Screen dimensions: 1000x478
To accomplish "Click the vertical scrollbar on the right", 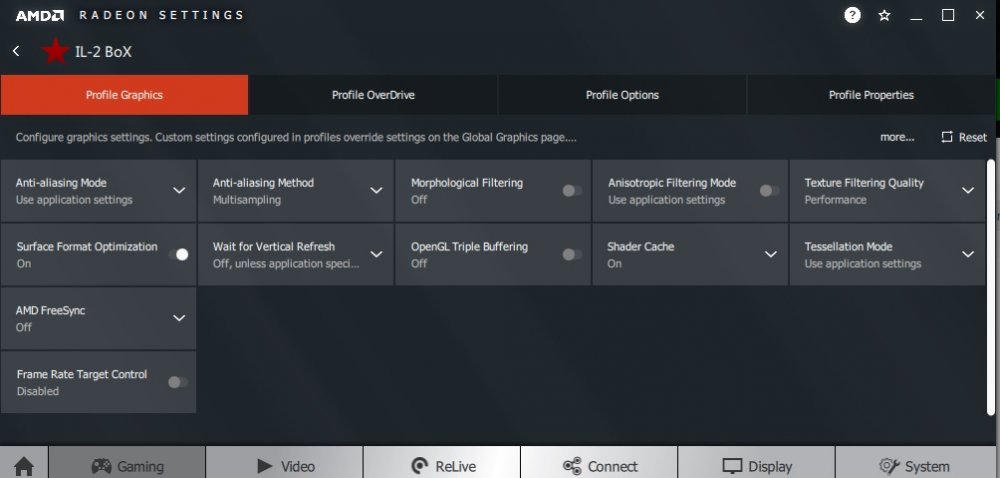I will click(x=990, y=288).
